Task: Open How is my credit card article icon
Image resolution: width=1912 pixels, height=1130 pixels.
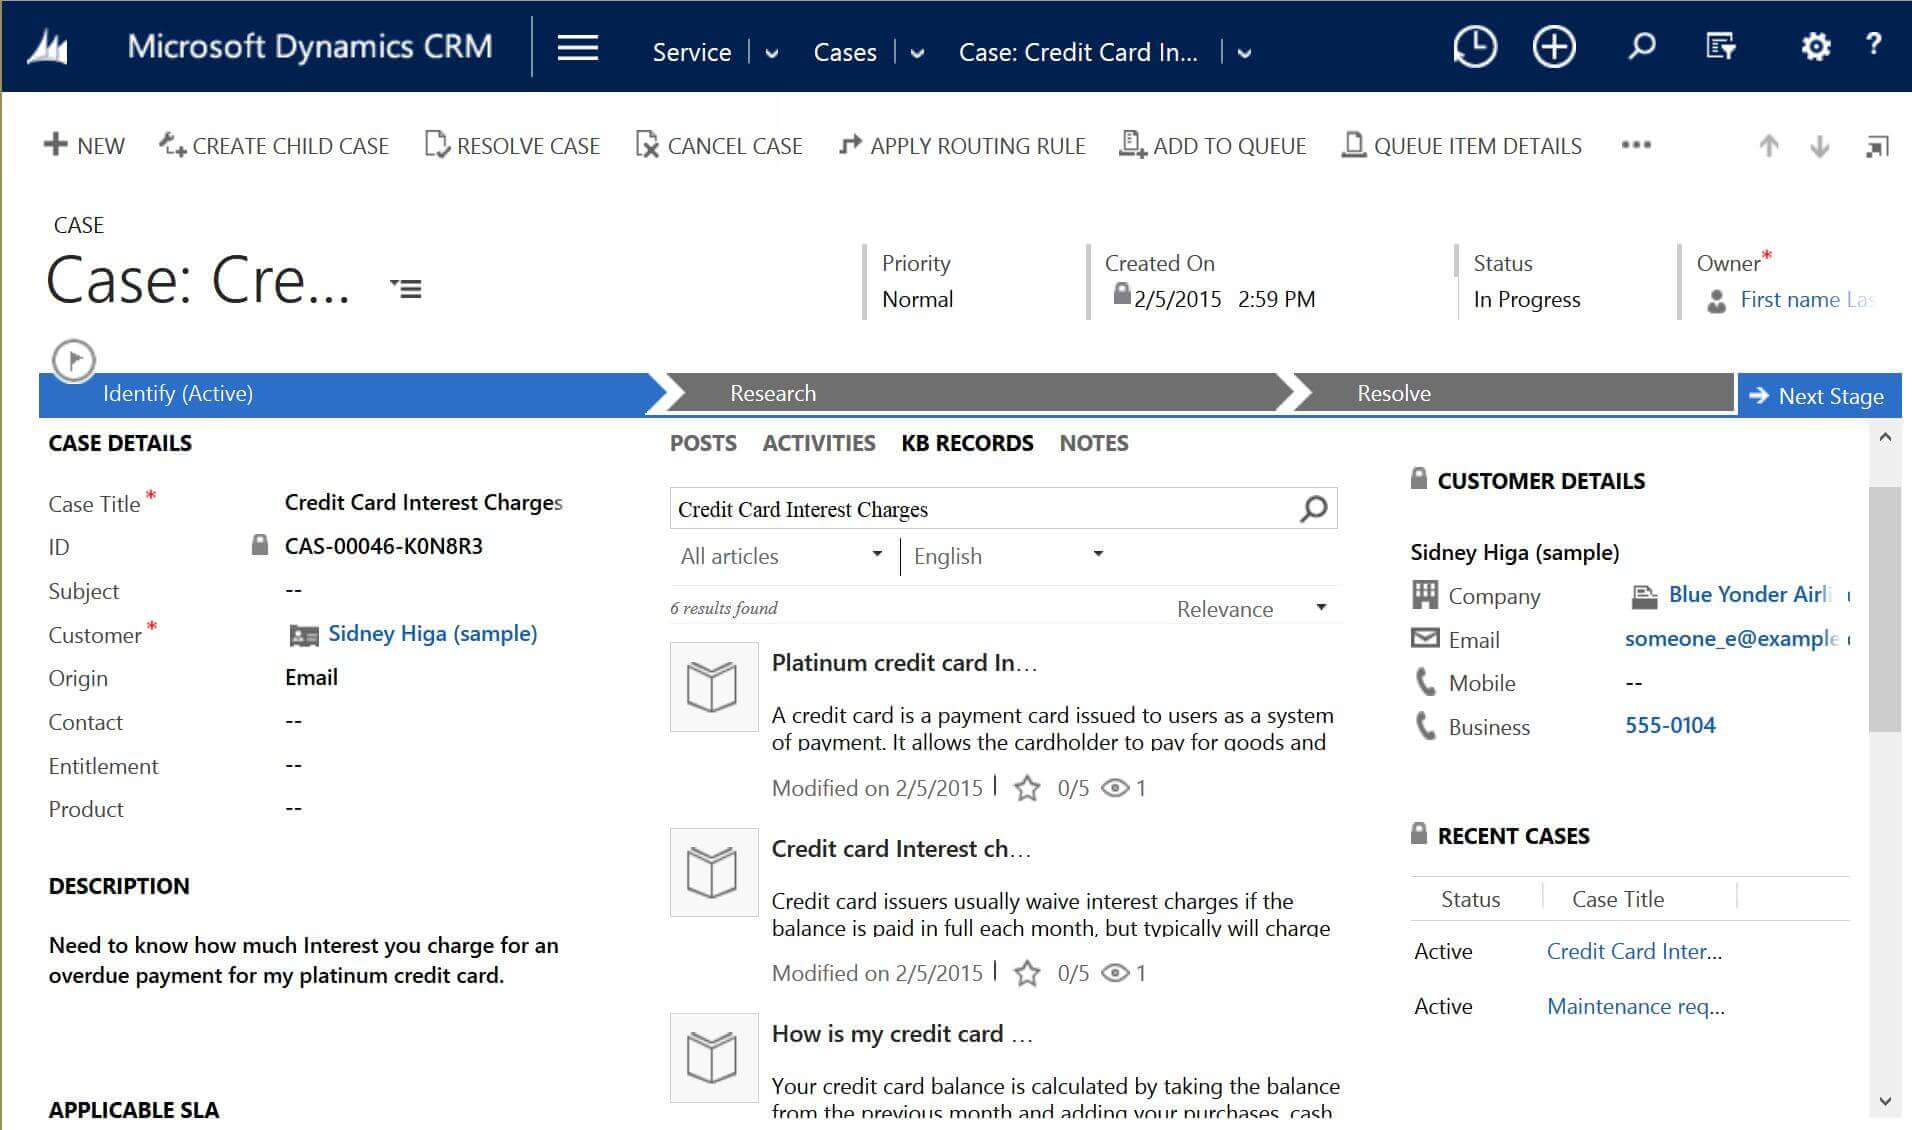Action: pyautogui.click(x=713, y=1057)
